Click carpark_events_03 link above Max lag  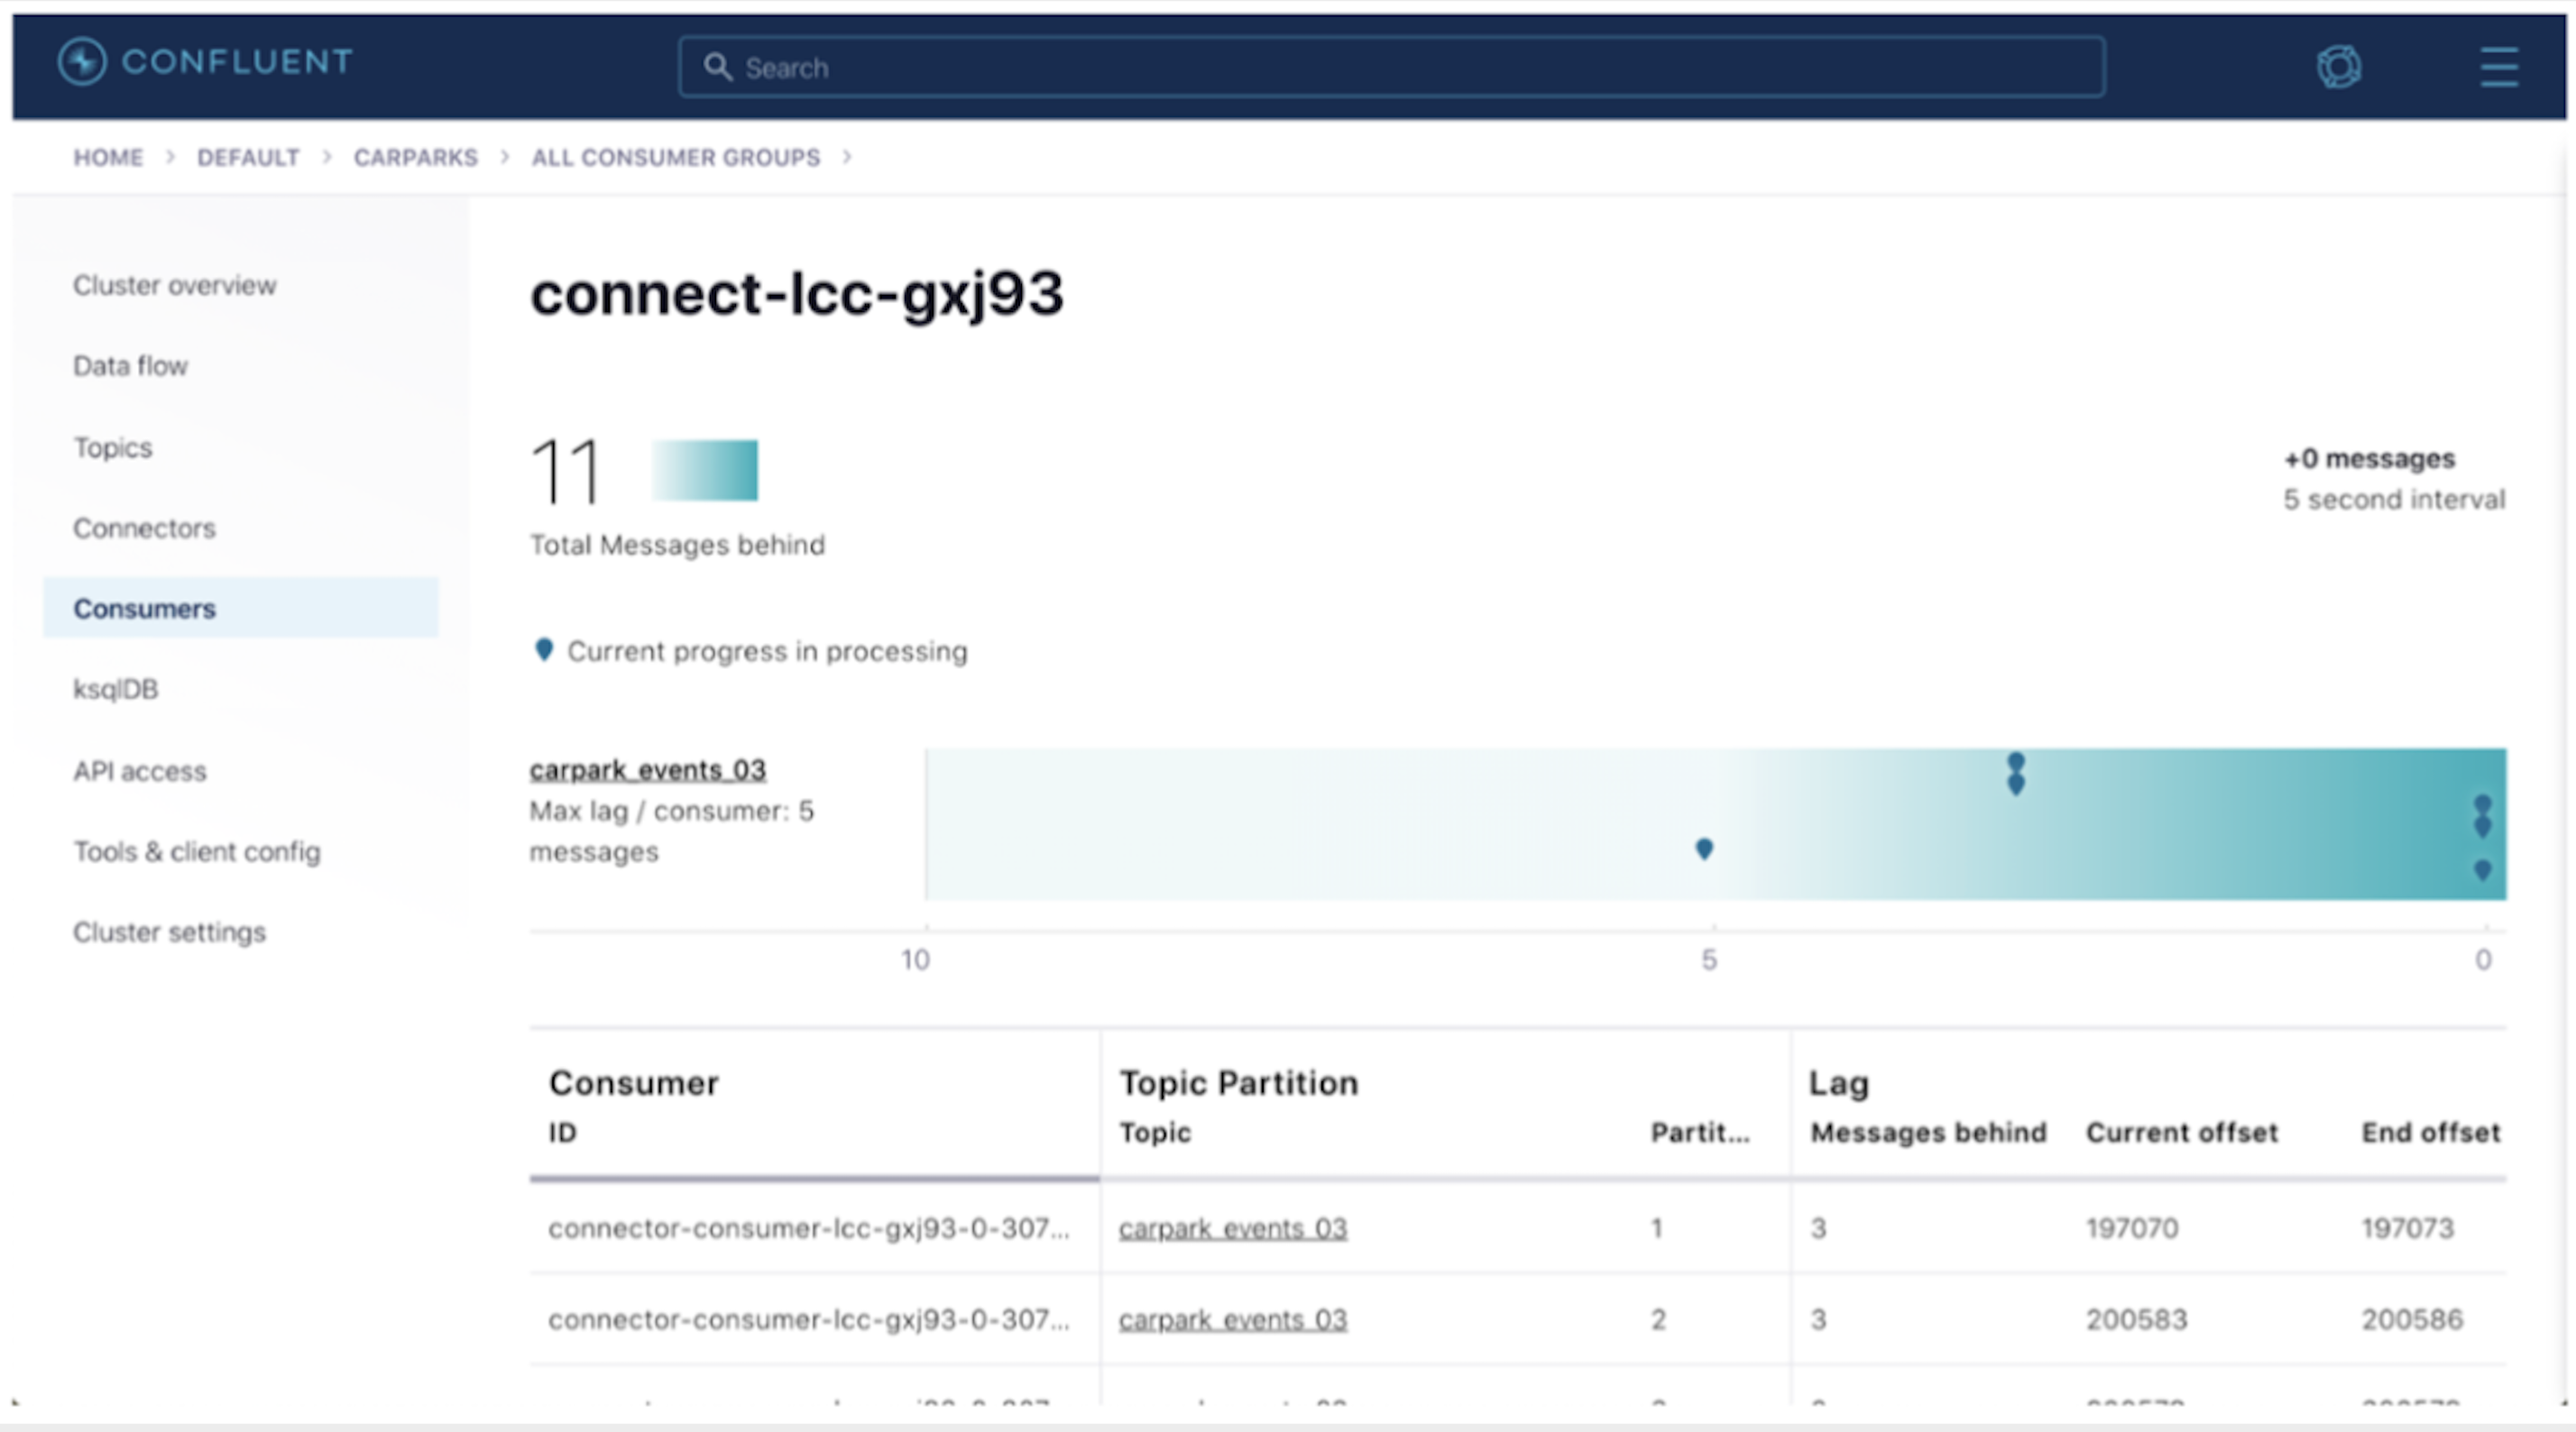coord(647,770)
